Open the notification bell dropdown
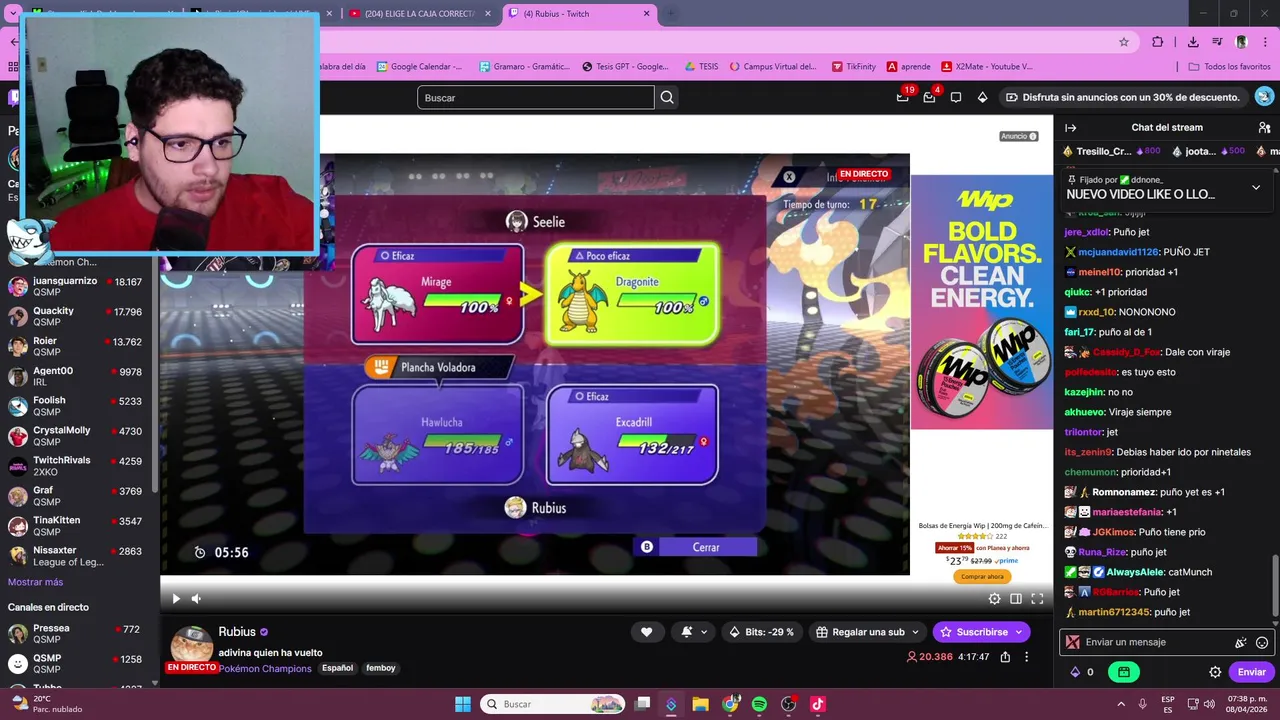Viewport: 1280px width, 720px height. 694,632
